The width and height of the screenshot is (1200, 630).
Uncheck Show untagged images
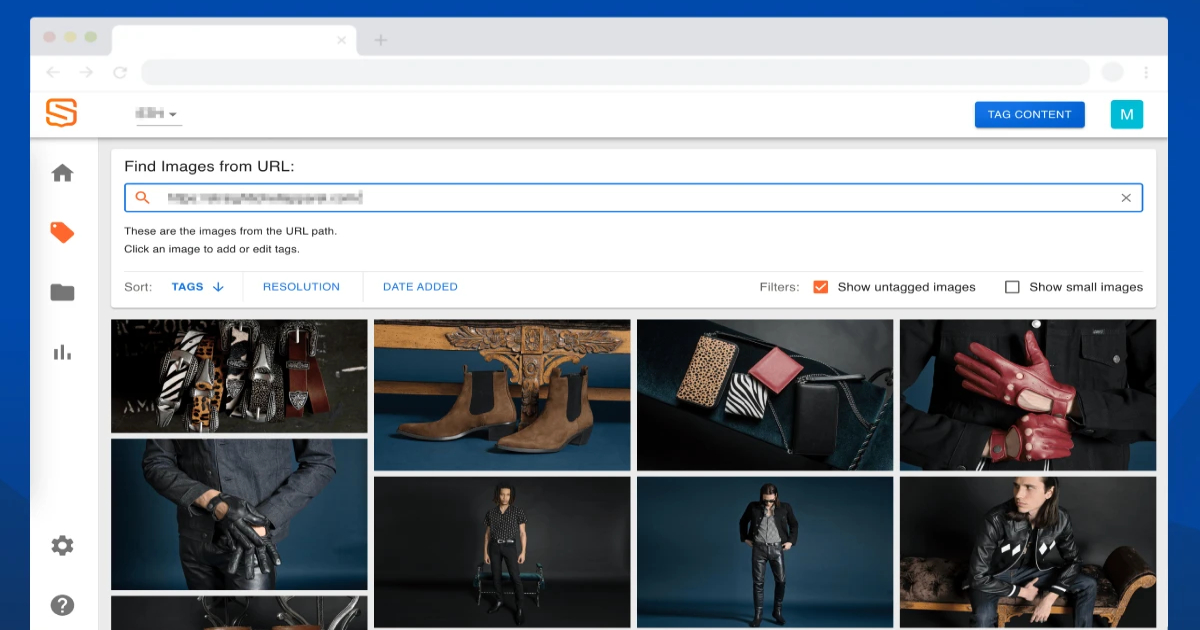821,287
